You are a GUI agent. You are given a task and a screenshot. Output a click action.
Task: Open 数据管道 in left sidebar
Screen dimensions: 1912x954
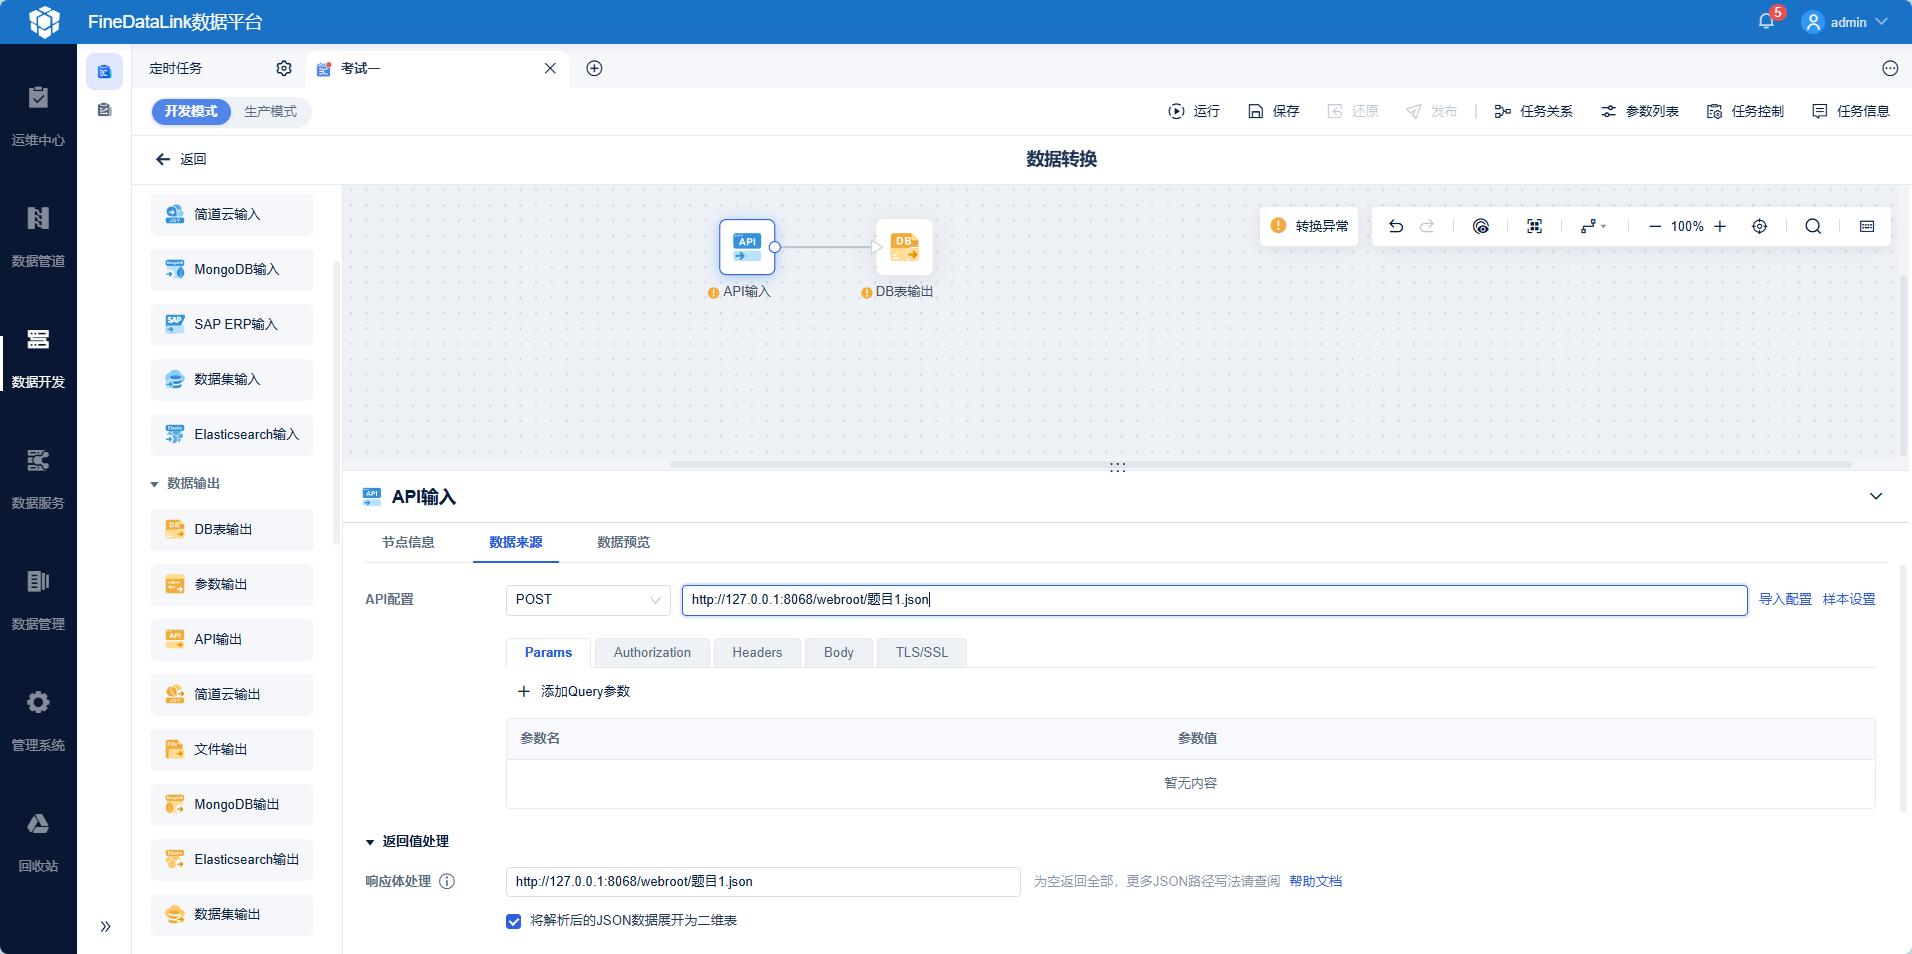click(38, 237)
